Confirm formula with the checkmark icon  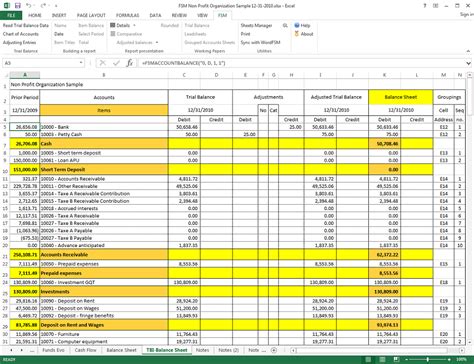(x=116, y=63)
